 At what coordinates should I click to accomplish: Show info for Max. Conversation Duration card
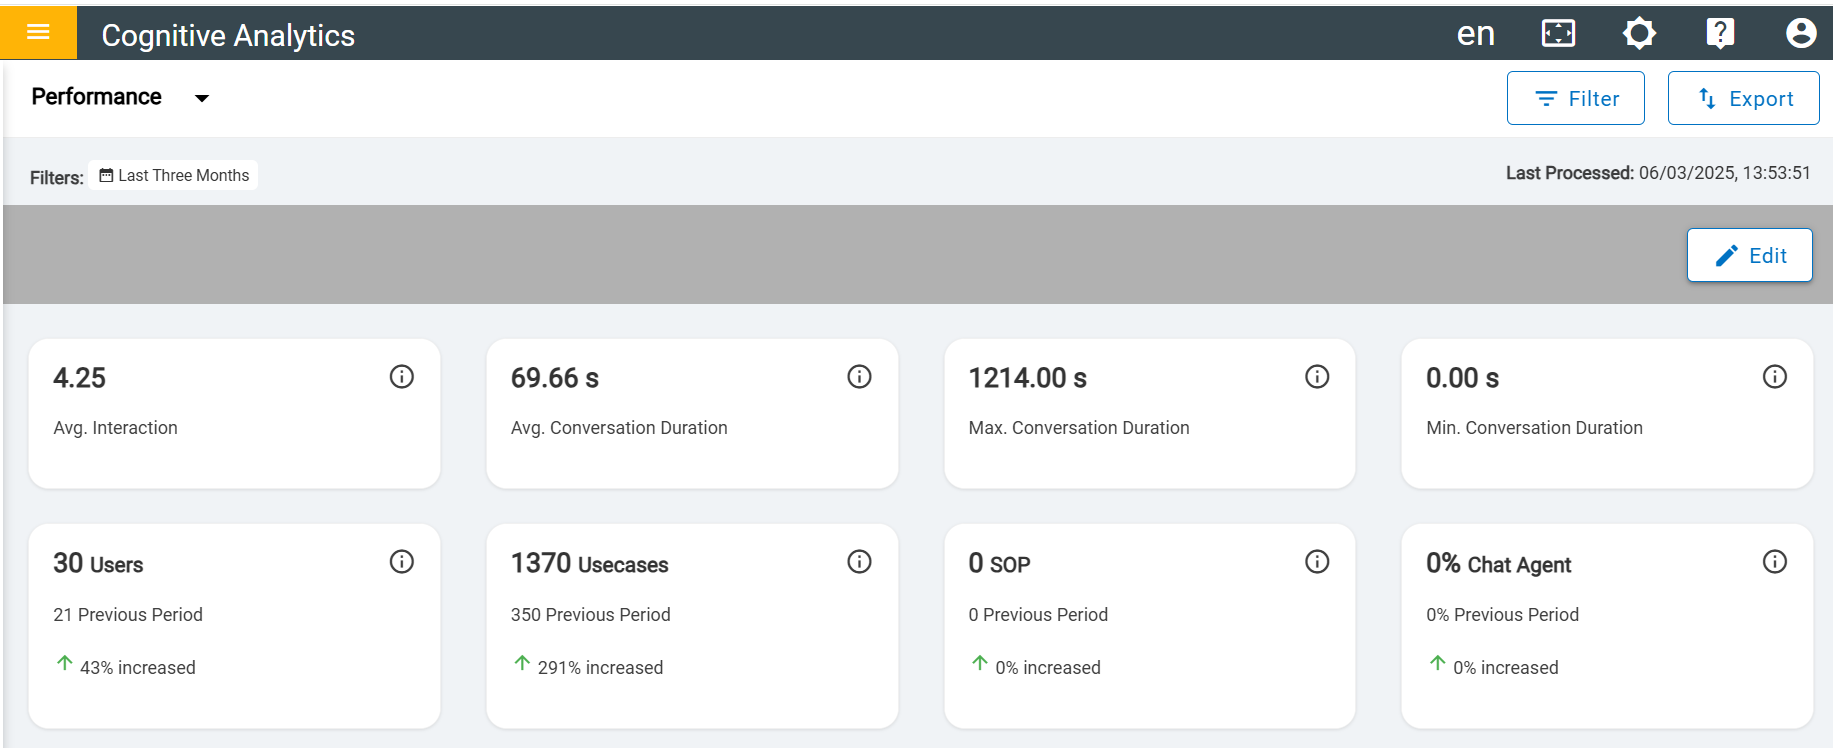[x=1317, y=377]
